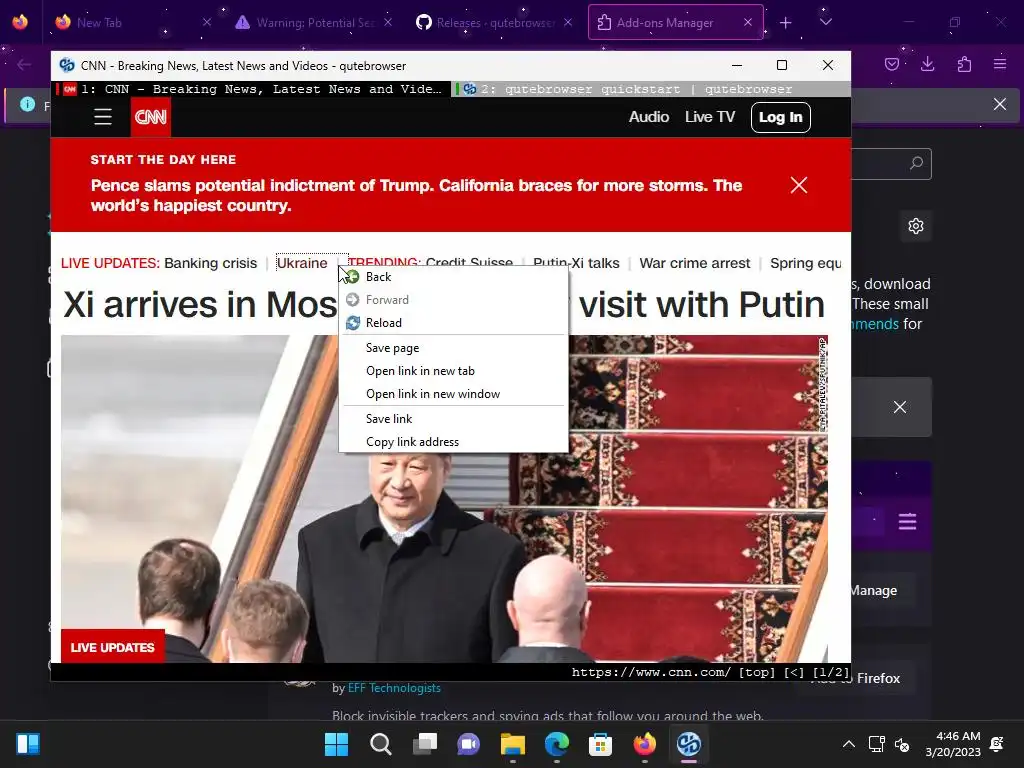Click the Manage button in Firefox

(874, 590)
